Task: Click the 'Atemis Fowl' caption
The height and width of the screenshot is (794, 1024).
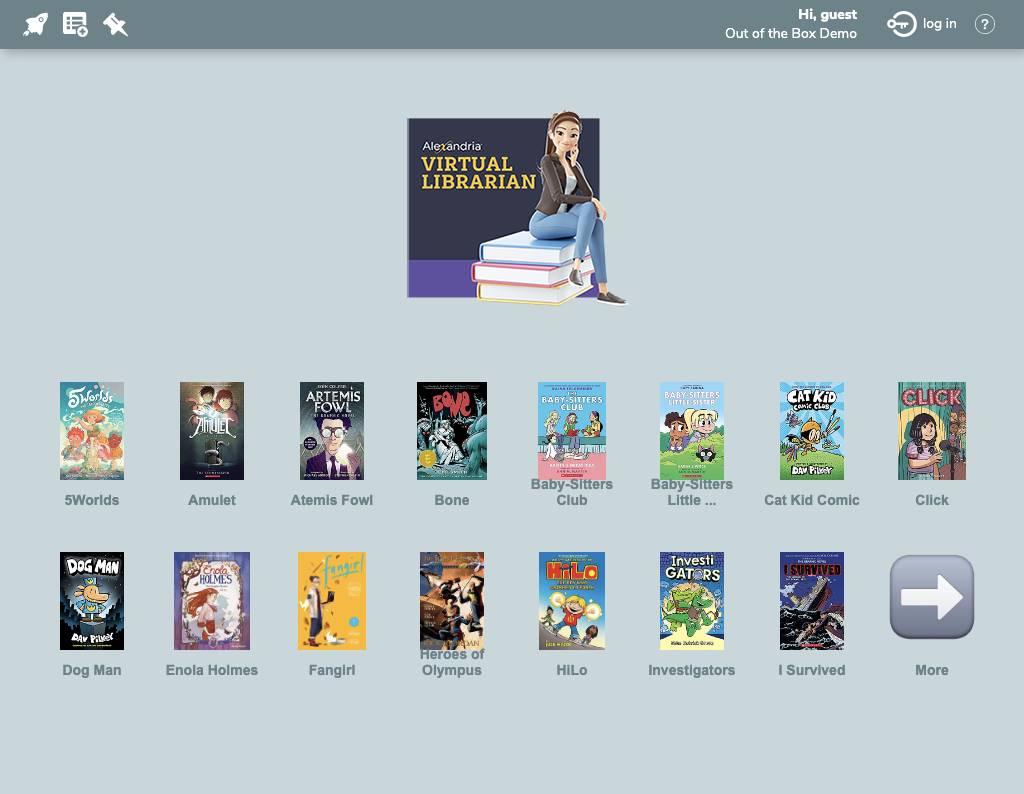Action: 332,500
